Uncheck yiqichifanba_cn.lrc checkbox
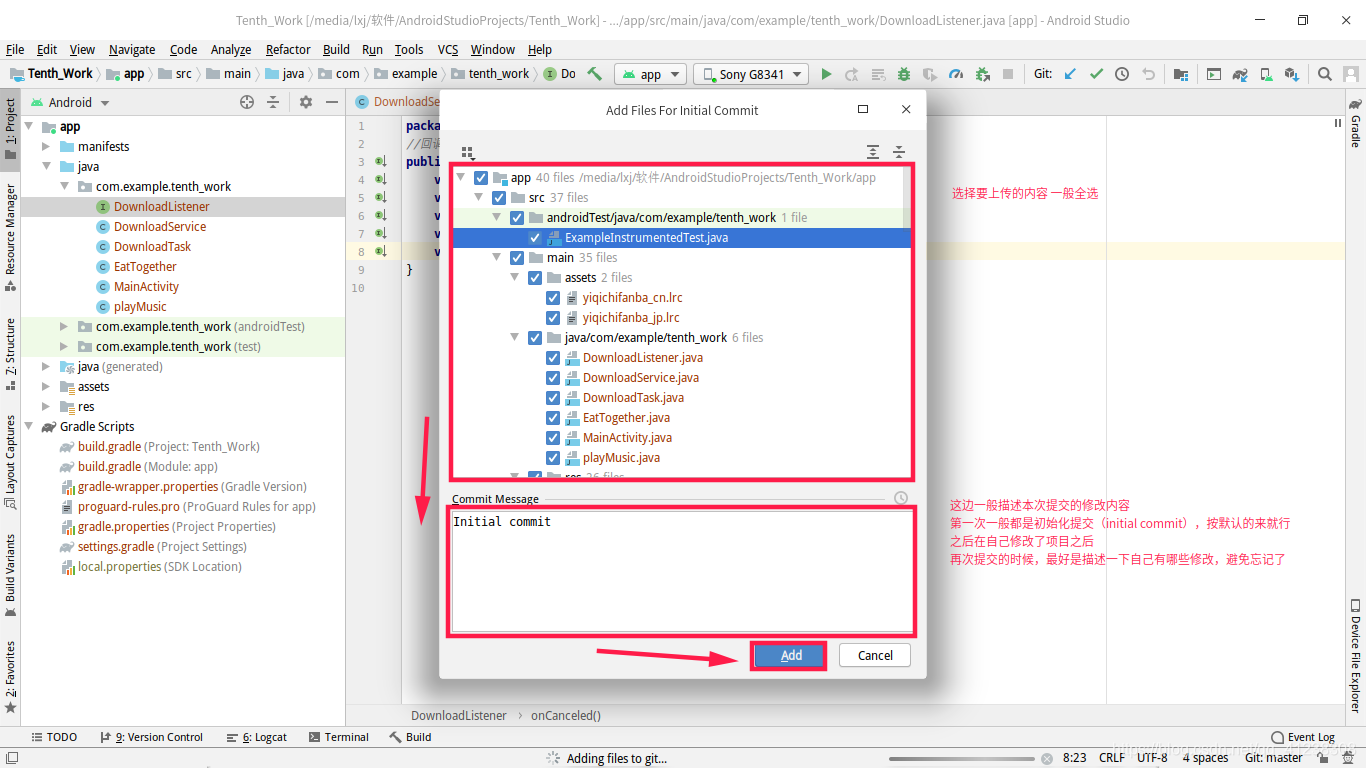This screenshot has width=1366, height=768. click(x=553, y=298)
